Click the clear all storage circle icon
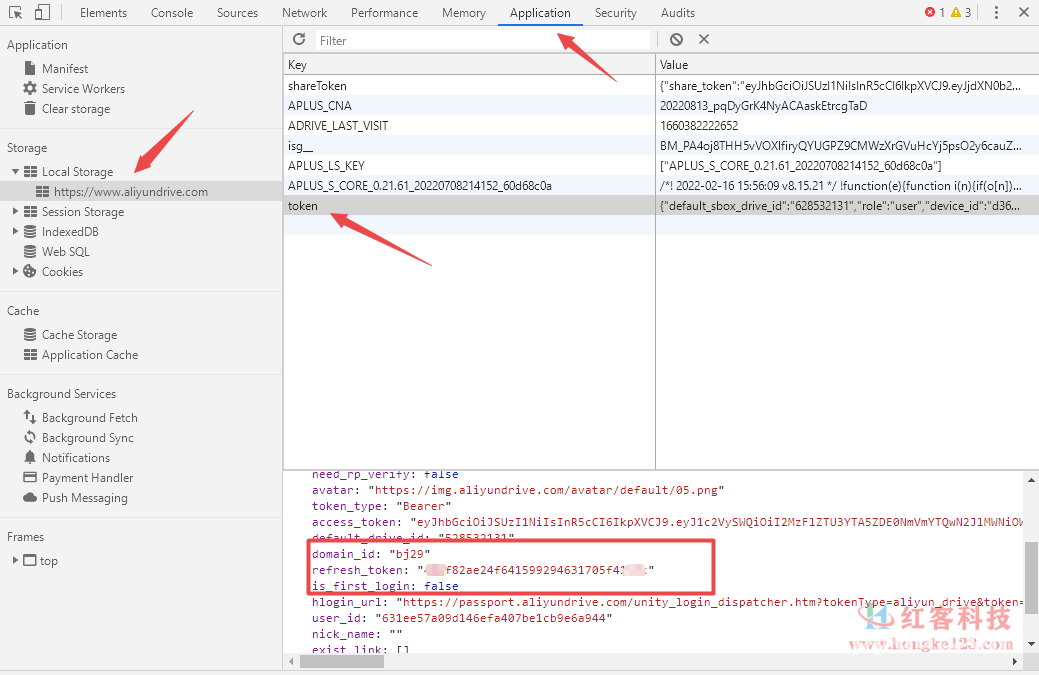The image size is (1039, 675). tap(676, 40)
